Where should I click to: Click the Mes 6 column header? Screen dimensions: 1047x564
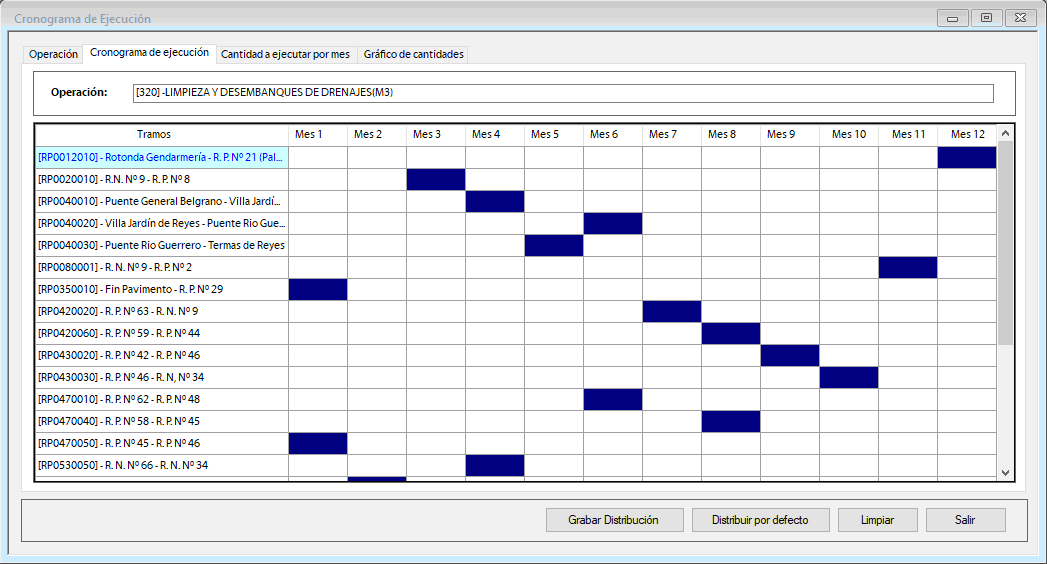603,134
